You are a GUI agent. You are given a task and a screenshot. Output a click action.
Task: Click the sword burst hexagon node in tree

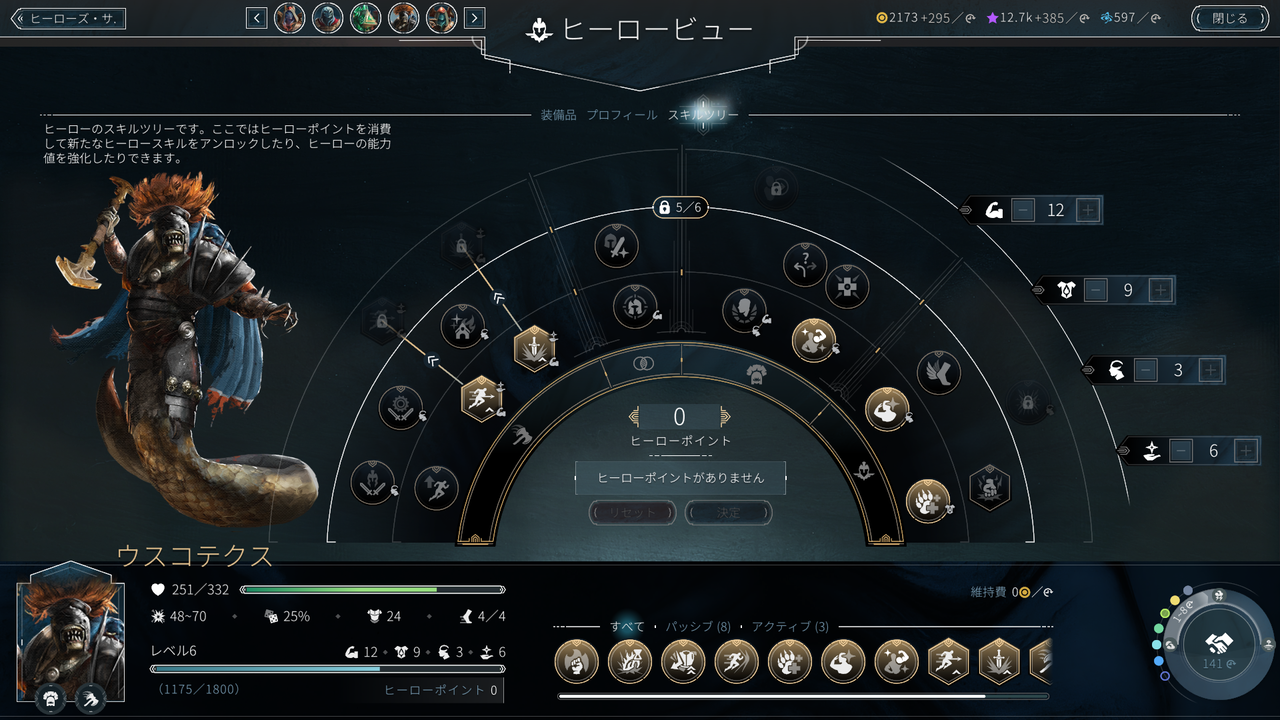(535, 348)
